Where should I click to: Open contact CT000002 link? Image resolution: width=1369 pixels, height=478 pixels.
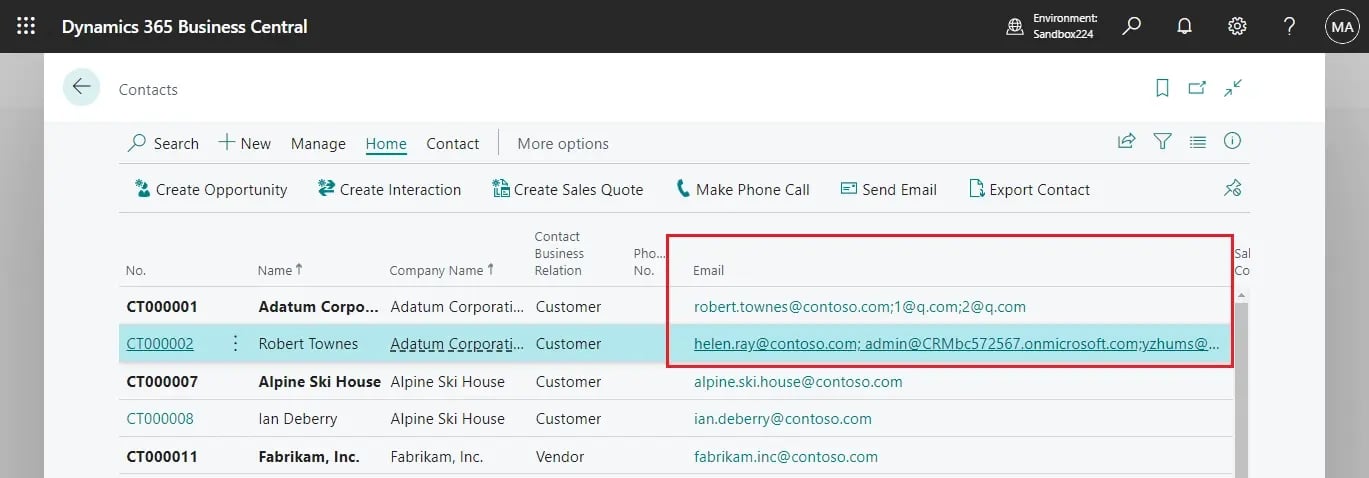click(x=160, y=343)
